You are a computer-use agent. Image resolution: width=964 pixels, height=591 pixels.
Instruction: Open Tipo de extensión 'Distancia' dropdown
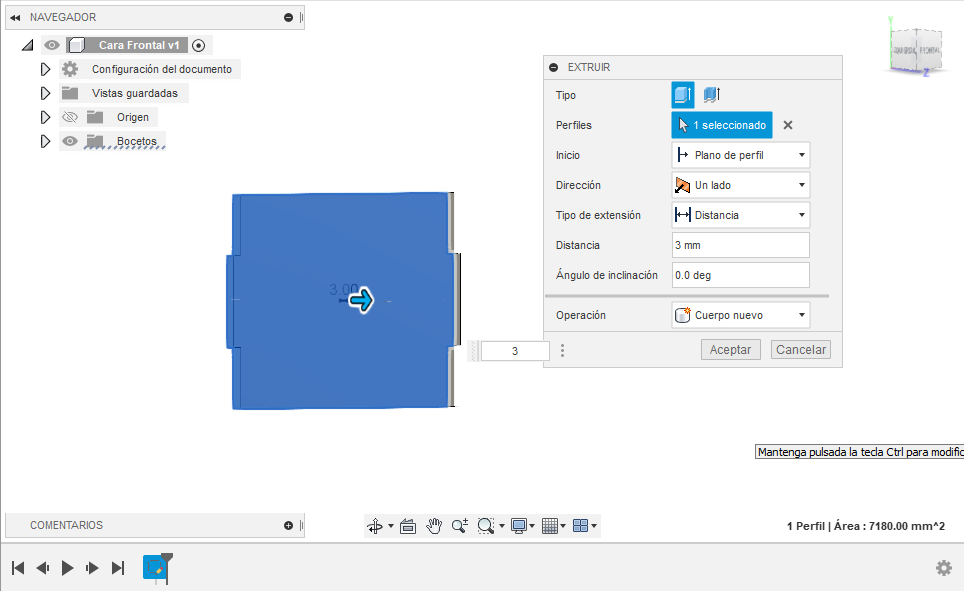740,215
